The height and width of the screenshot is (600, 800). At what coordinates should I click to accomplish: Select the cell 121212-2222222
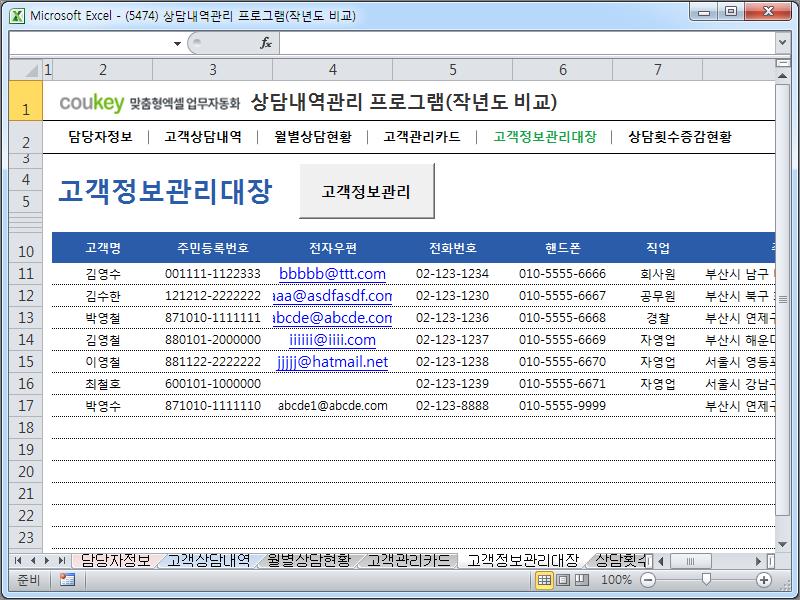(x=213, y=296)
